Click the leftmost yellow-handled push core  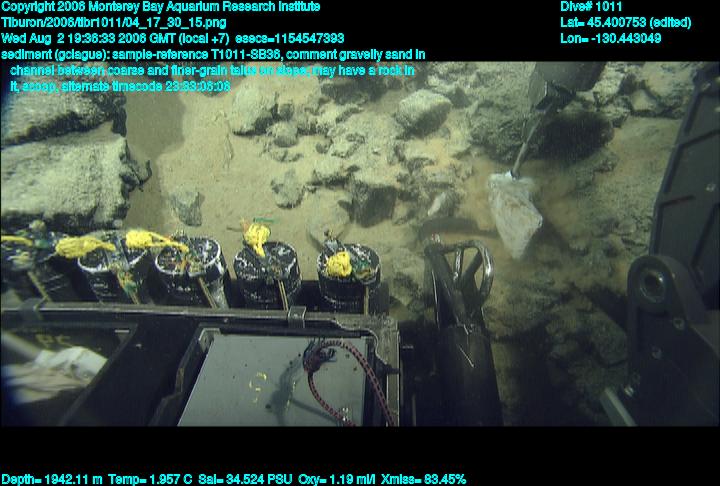[25, 260]
